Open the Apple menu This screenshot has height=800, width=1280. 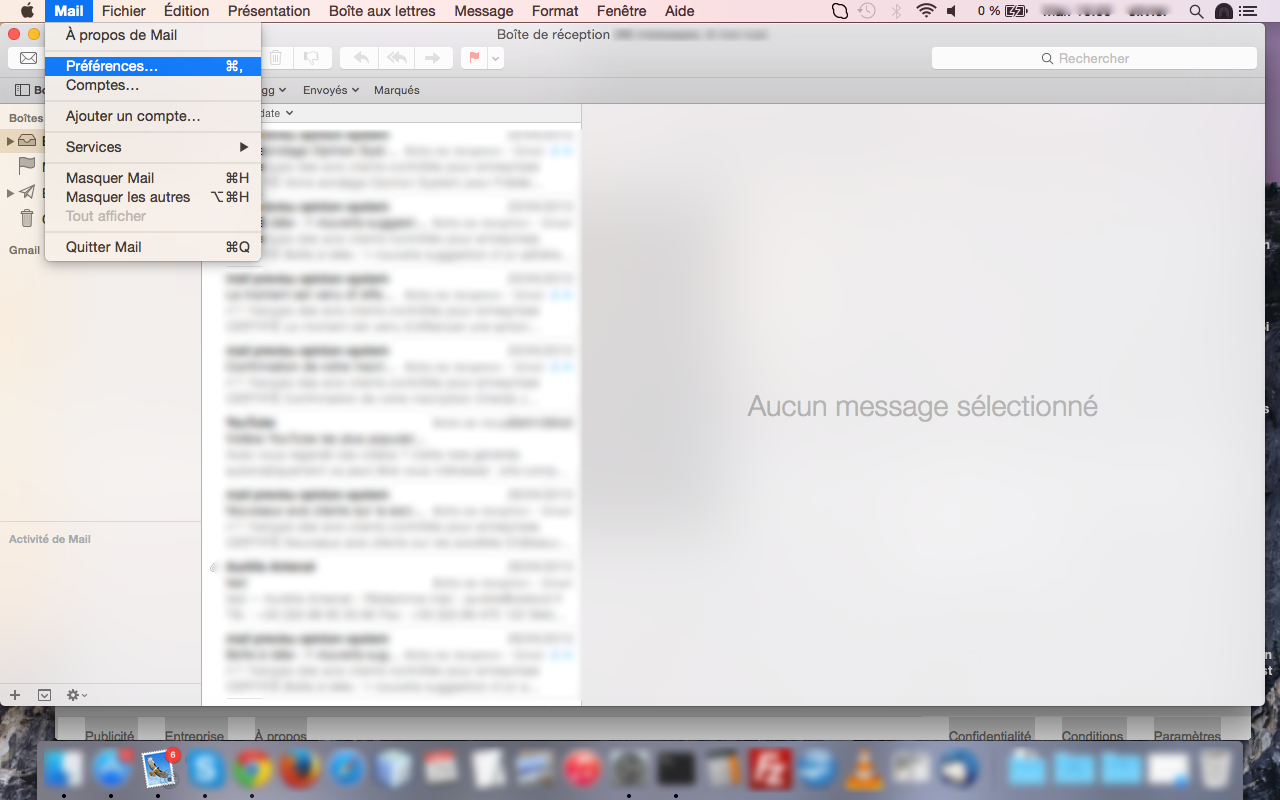[27, 11]
